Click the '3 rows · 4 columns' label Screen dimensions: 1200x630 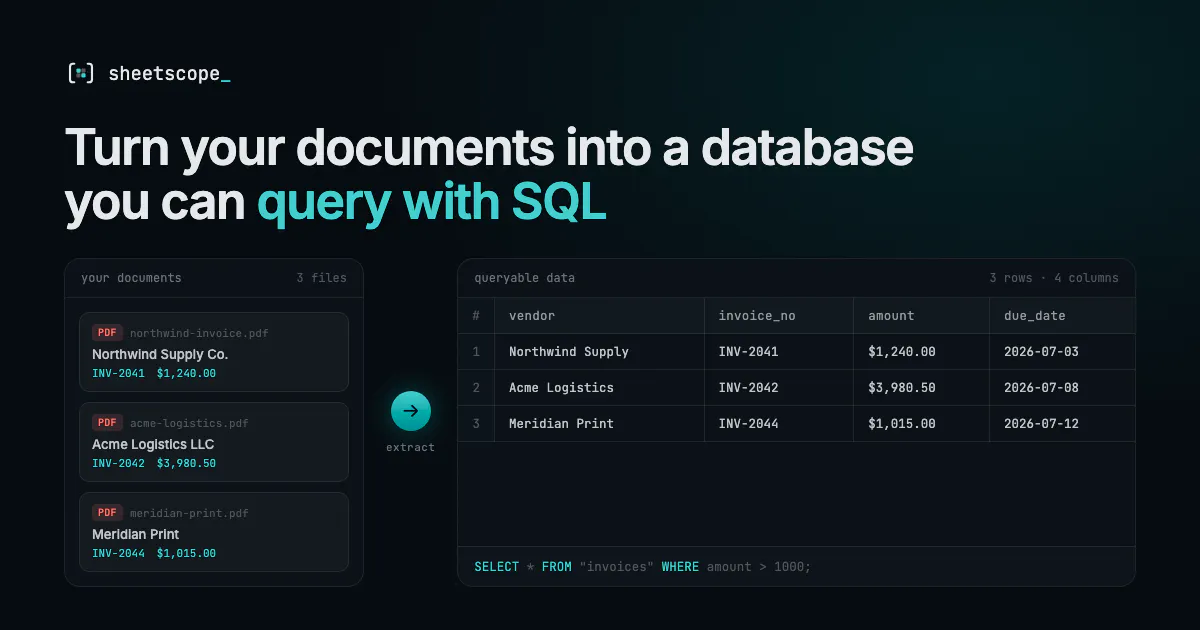tap(1054, 278)
